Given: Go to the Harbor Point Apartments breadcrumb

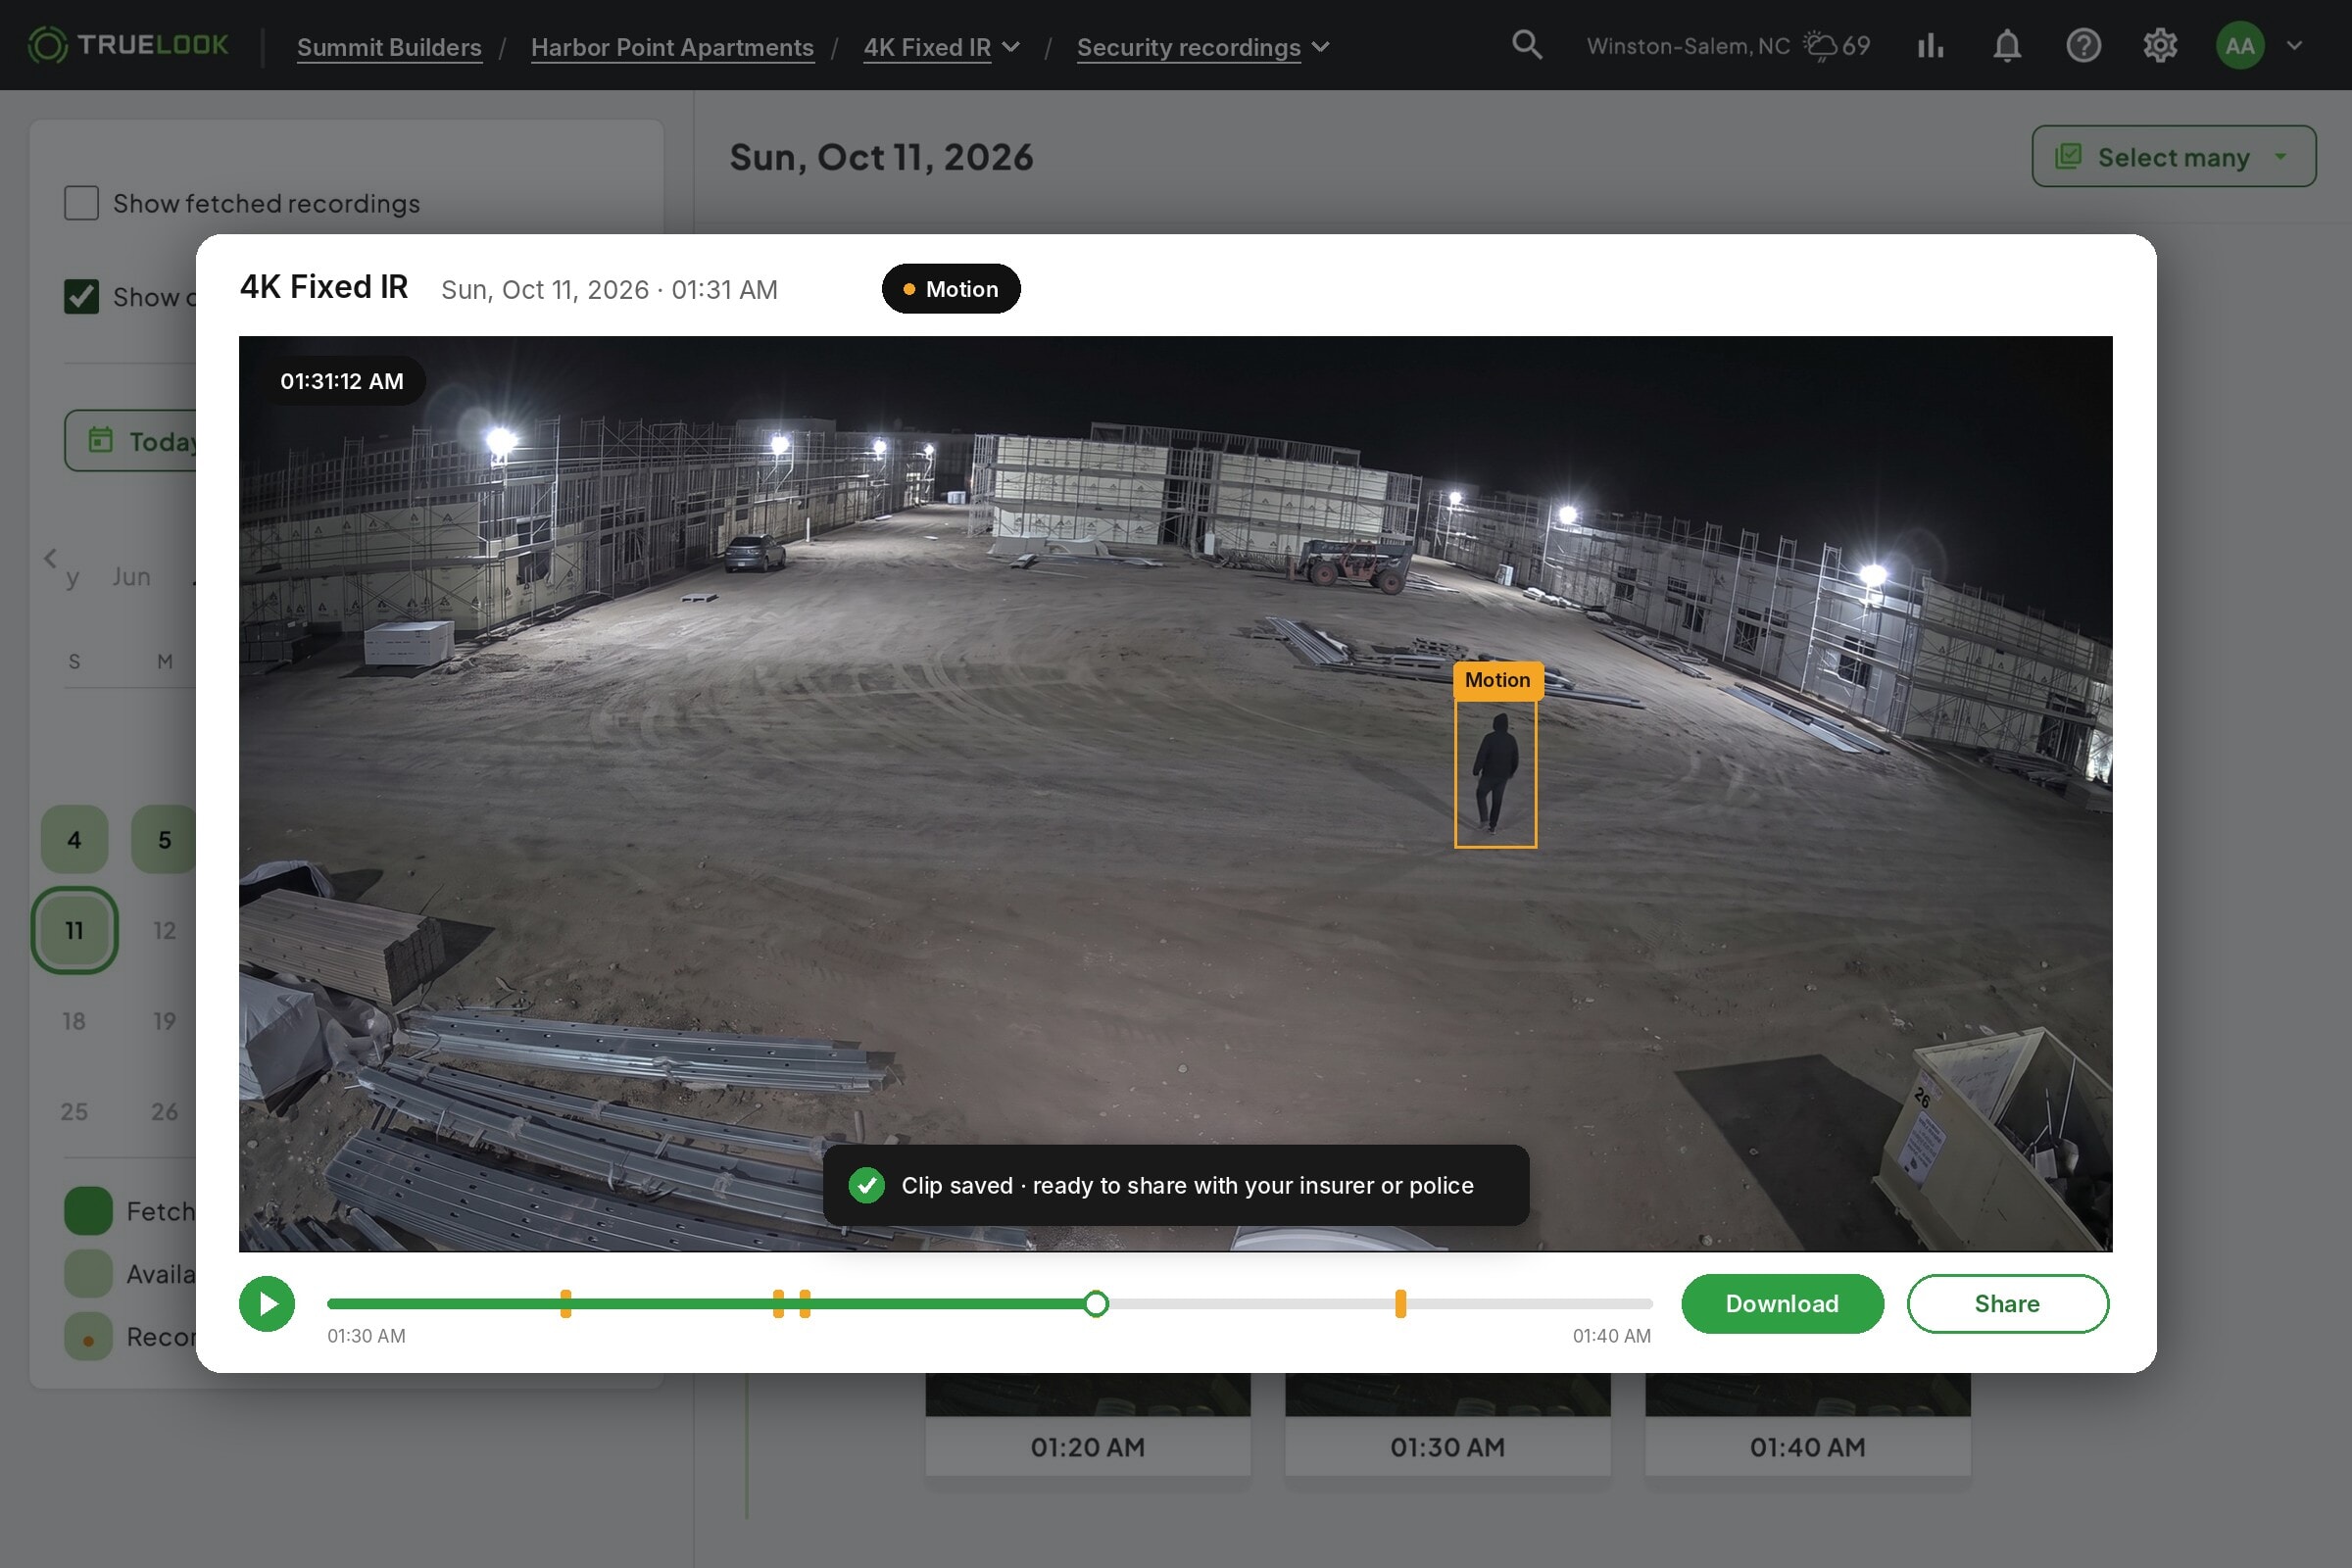Looking at the screenshot, I should (672, 47).
